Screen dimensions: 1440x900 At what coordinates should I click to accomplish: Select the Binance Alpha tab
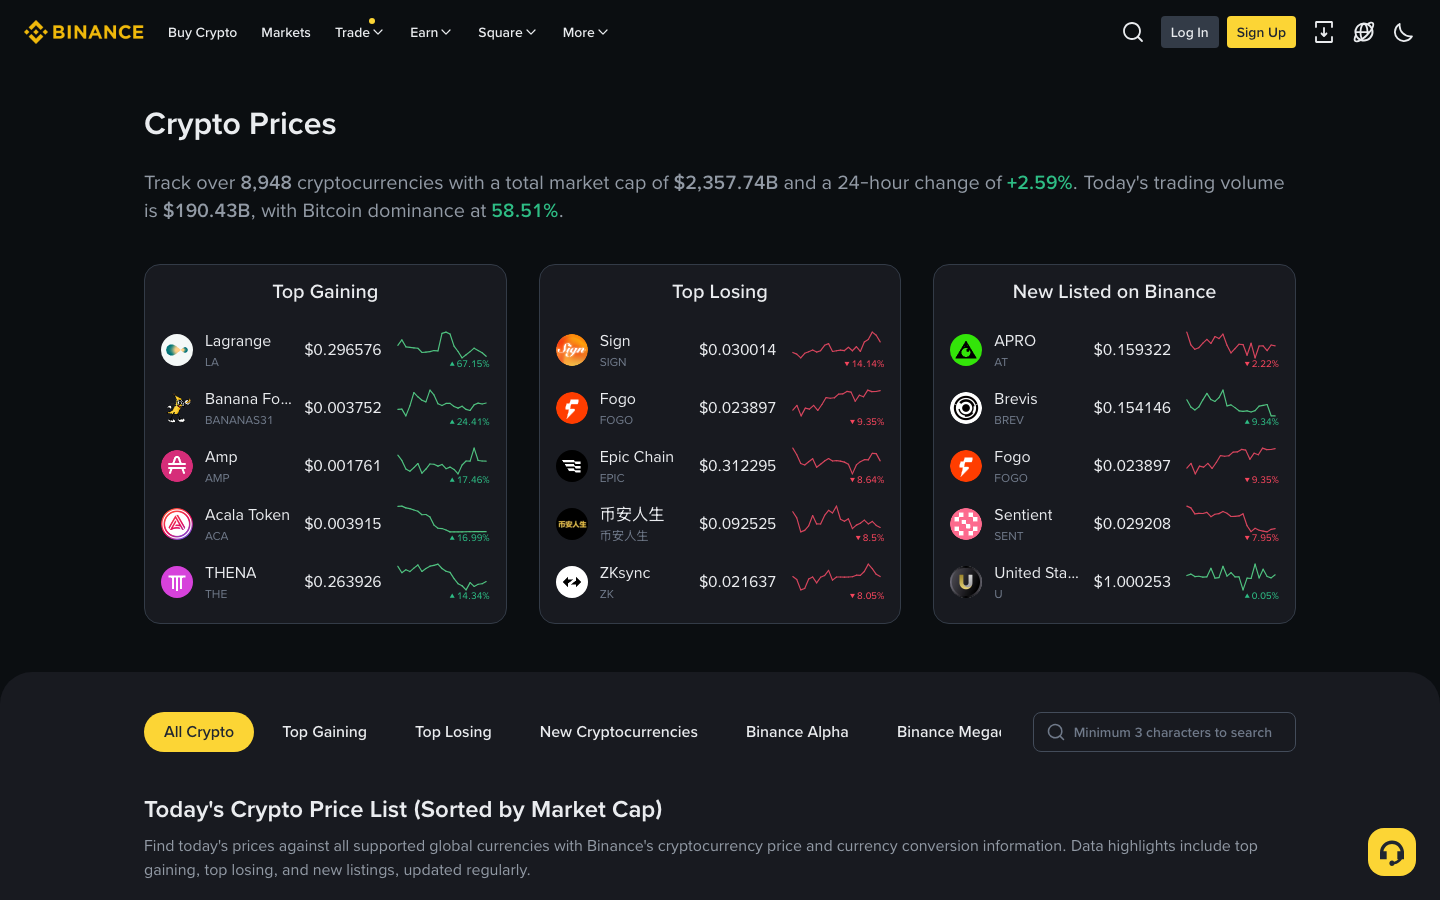797,731
